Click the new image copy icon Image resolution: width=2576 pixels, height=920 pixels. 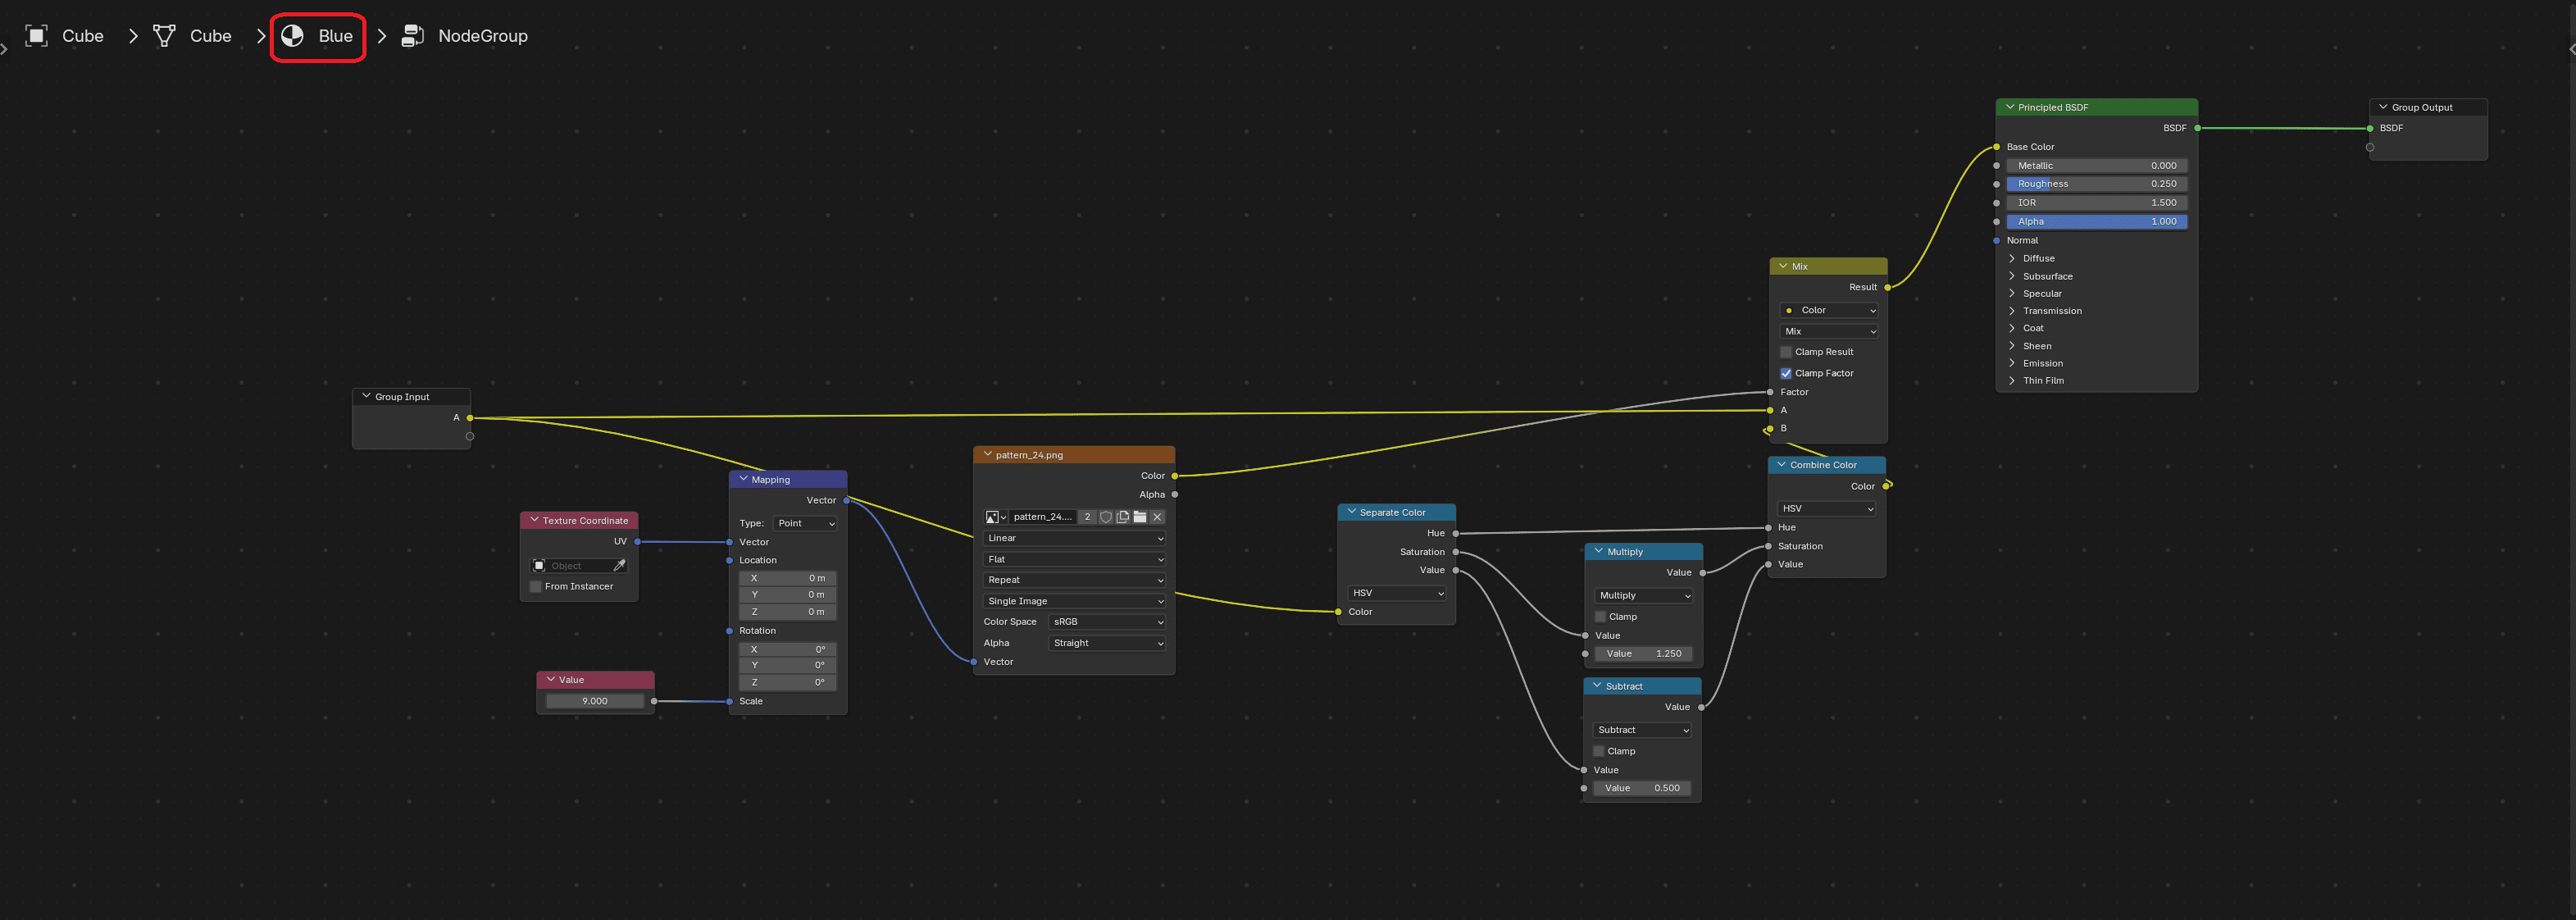point(1123,517)
